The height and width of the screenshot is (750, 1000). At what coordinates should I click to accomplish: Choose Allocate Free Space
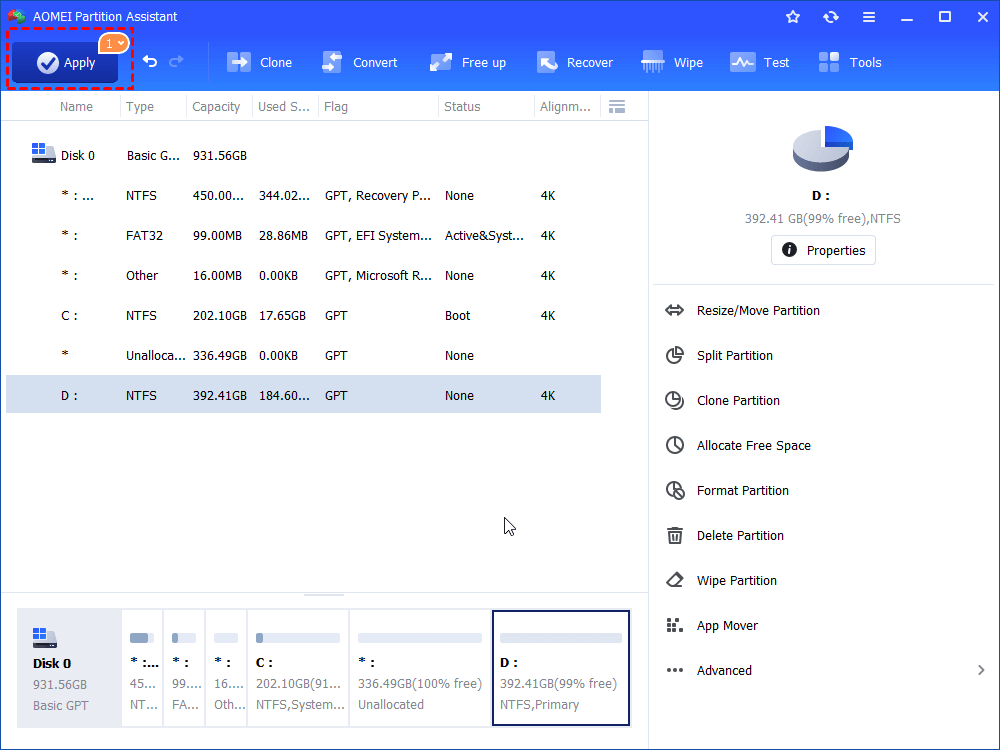click(753, 445)
